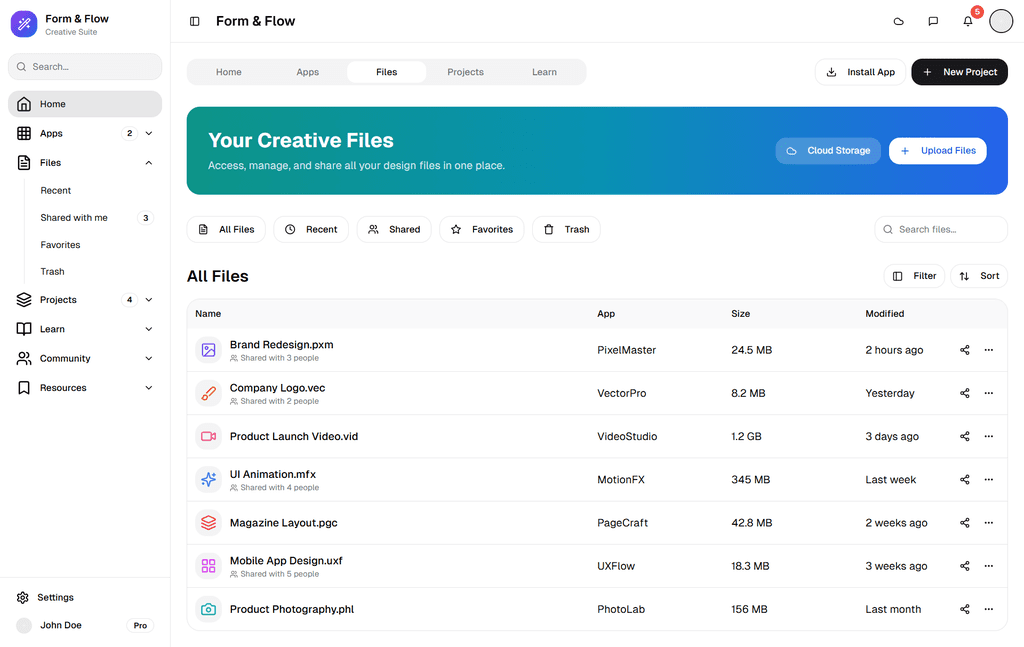Expand the Apps sidebar section
The image size is (1024, 647).
click(x=149, y=133)
